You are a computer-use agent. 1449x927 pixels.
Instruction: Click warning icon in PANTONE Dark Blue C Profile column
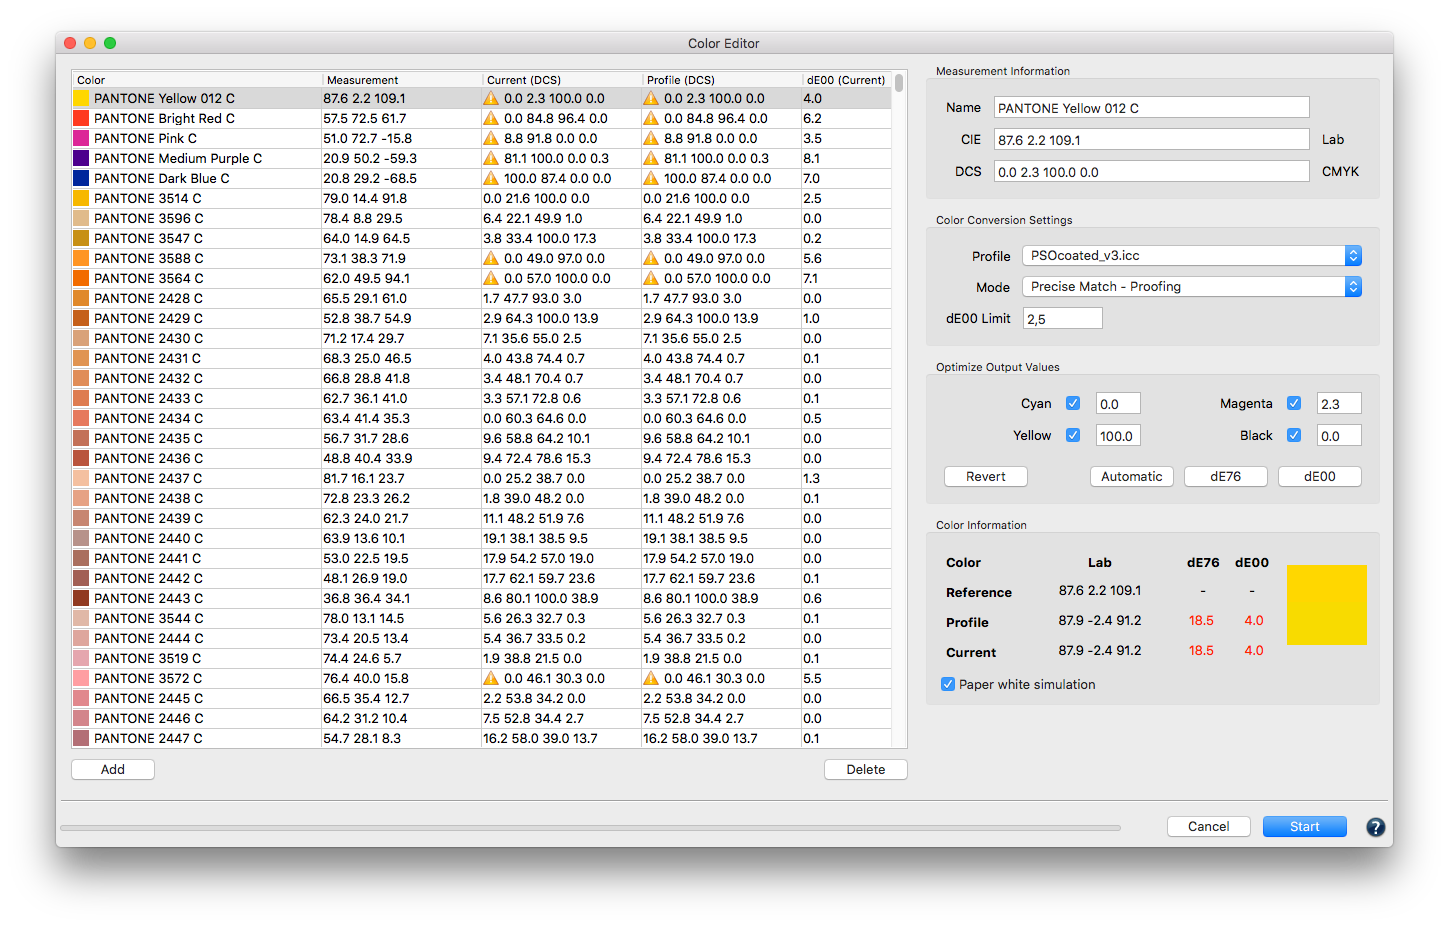pyautogui.click(x=651, y=178)
